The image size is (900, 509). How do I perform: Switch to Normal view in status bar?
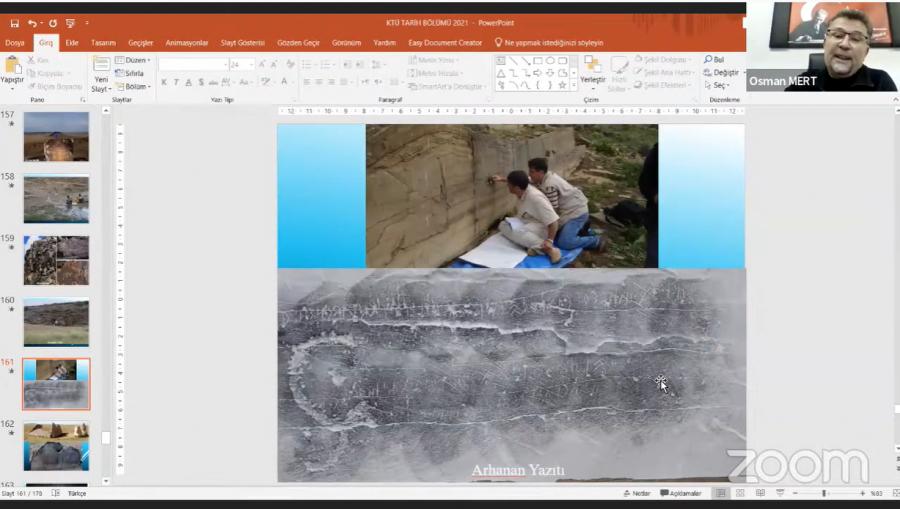coord(721,493)
